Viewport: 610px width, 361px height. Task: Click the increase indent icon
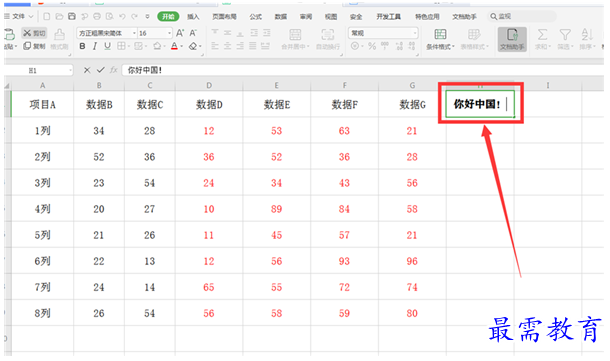point(266,33)
